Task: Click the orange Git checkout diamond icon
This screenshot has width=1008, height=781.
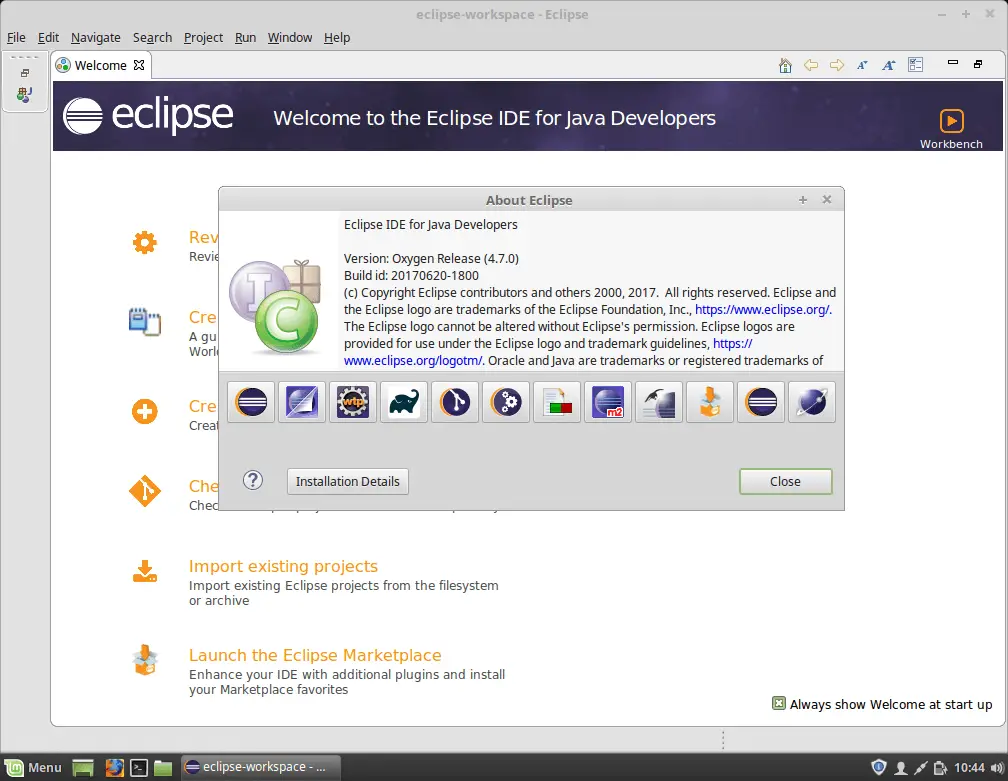Action: [x=145, y=491]
